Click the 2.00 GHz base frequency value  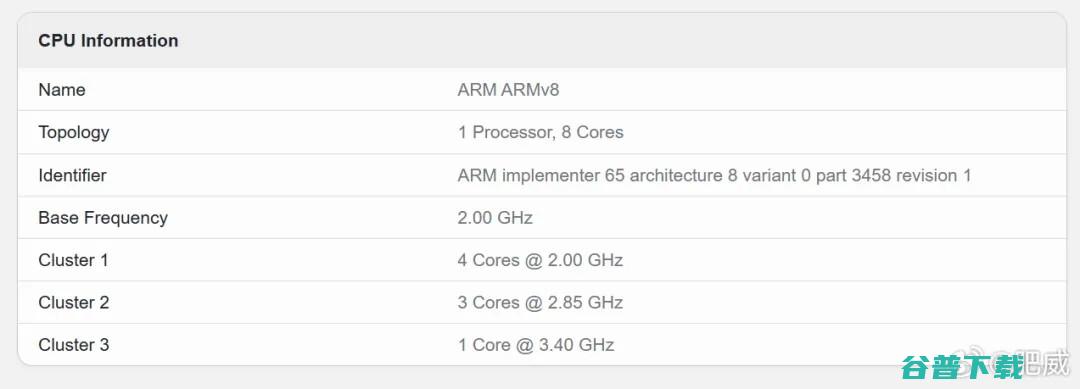click(495, 218)
